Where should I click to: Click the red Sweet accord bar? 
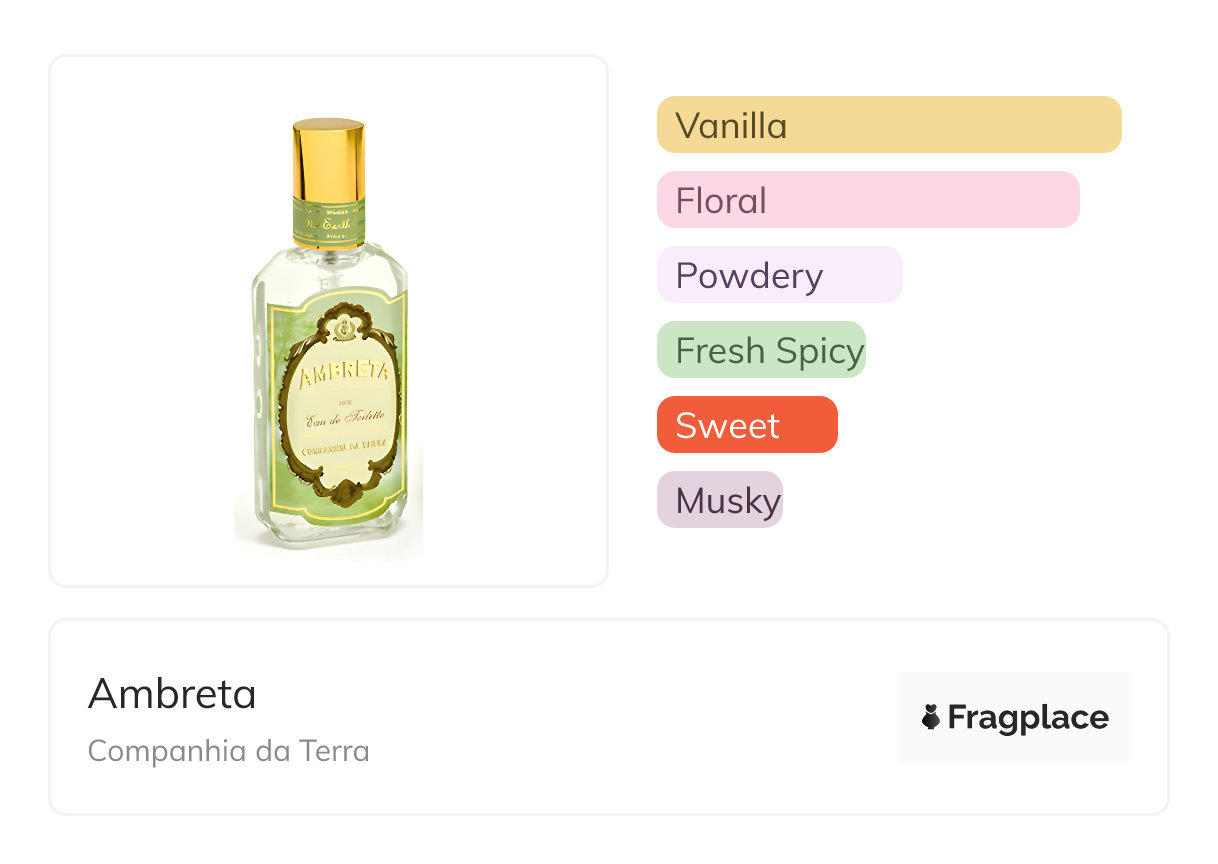[x=746, y=425]
